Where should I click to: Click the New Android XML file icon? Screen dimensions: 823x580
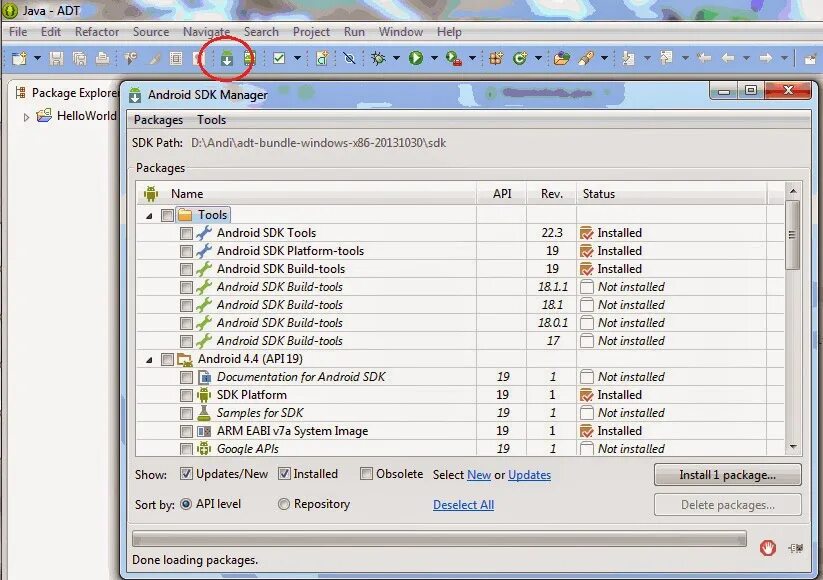[322, 58]
